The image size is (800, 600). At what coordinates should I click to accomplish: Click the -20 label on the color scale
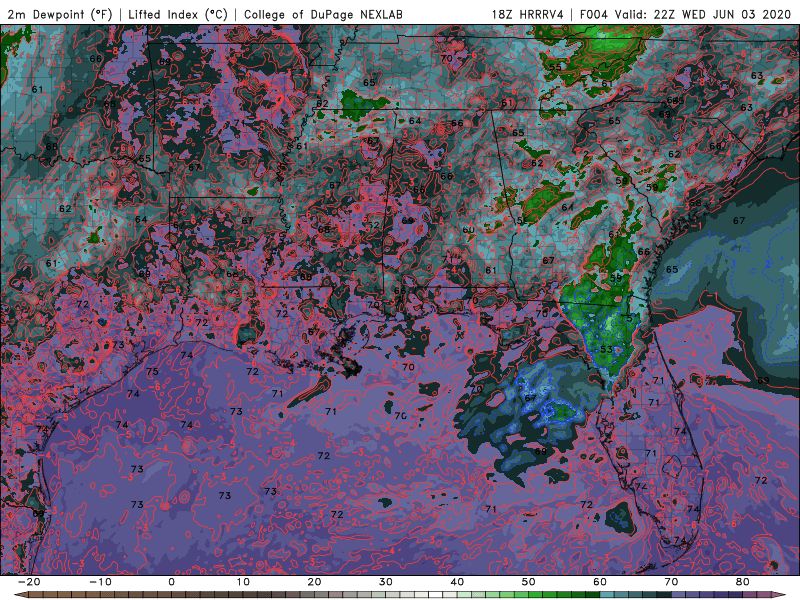29,582
